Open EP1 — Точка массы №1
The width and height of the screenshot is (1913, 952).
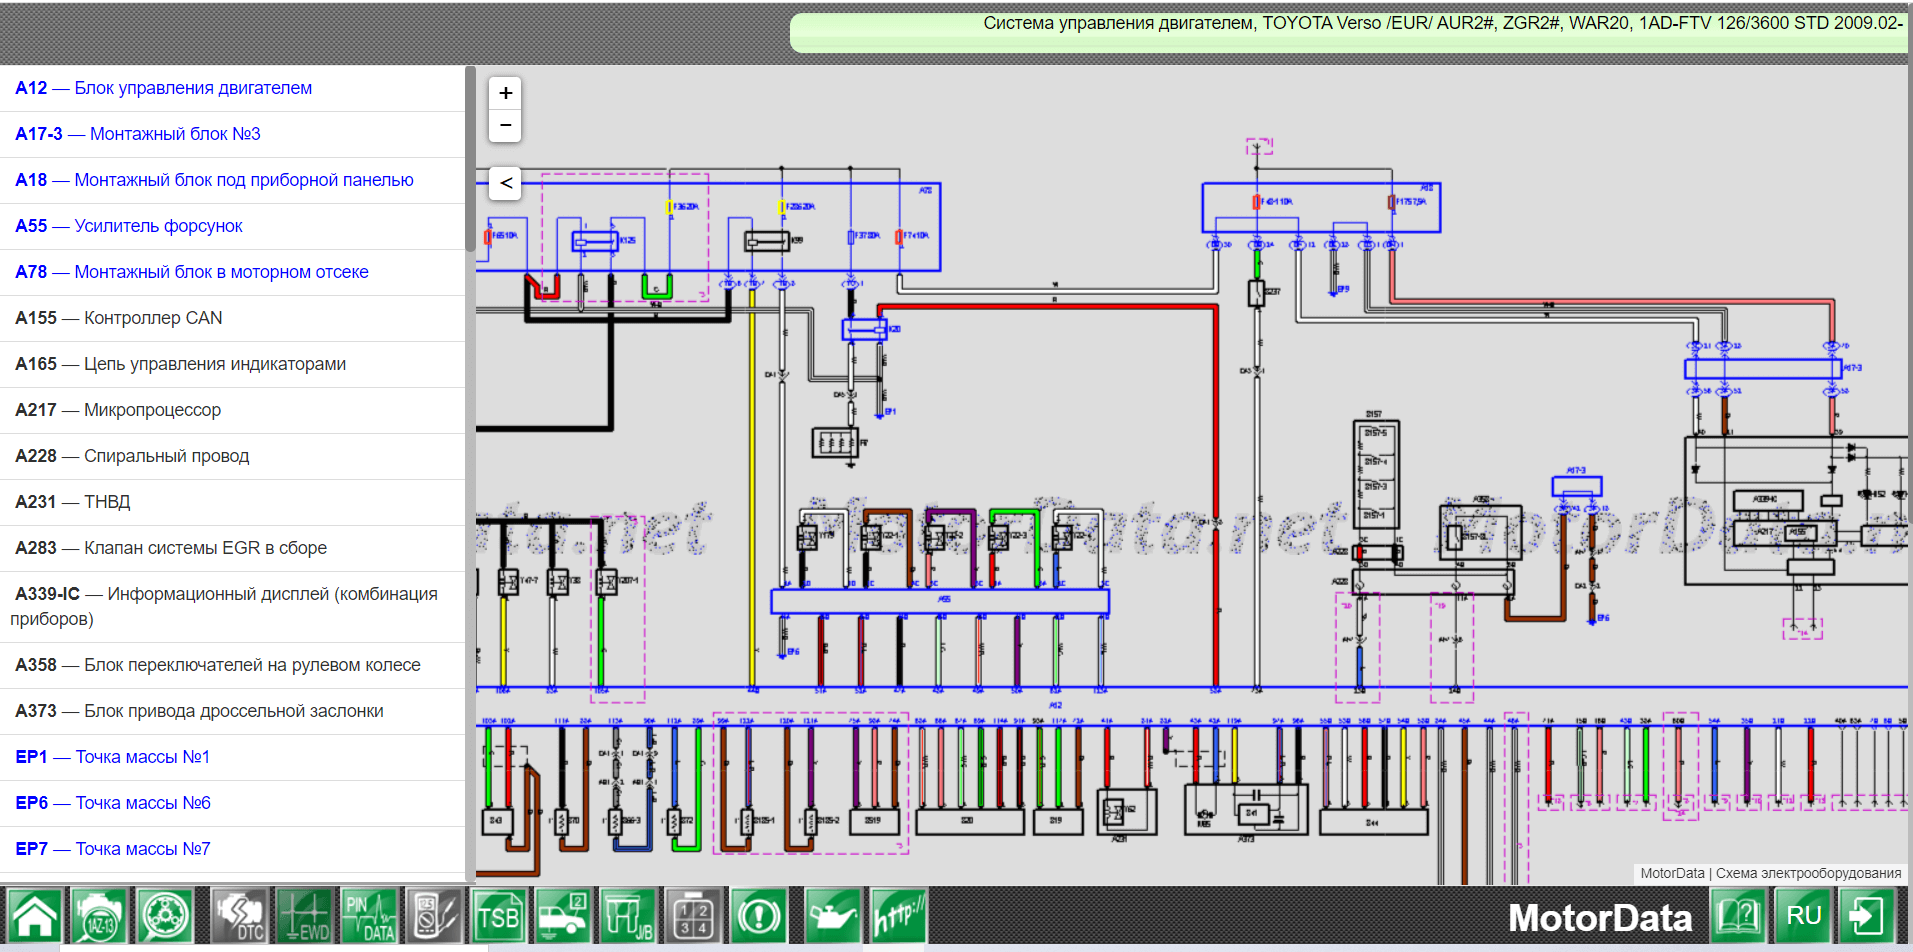232,757
